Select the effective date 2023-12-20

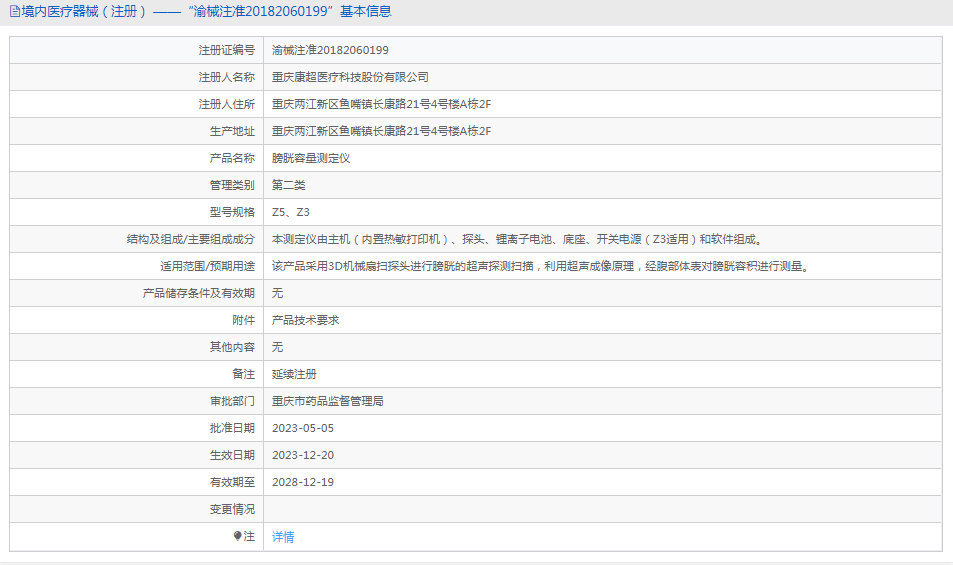coord(303,455)
